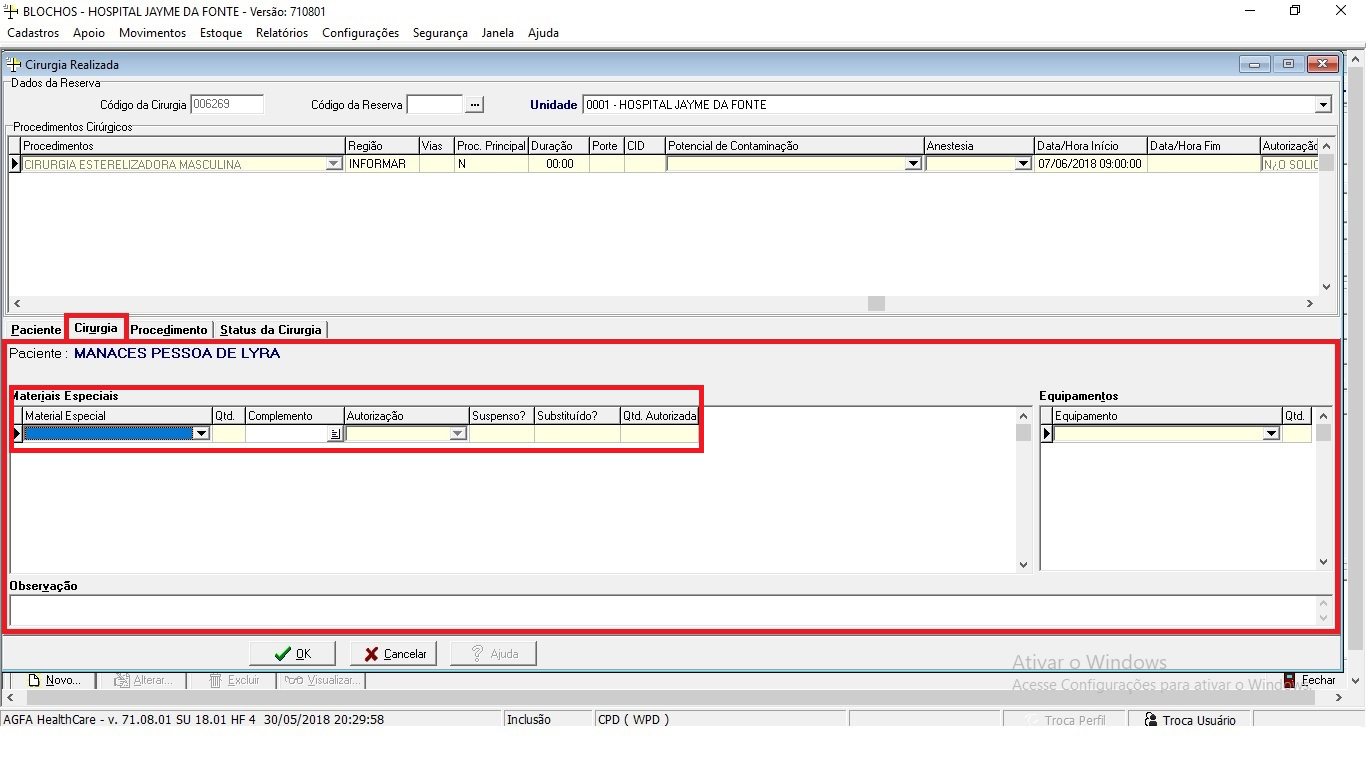Expand the Unidade dropdown

pyautogui.click(x=1323, y=105)
